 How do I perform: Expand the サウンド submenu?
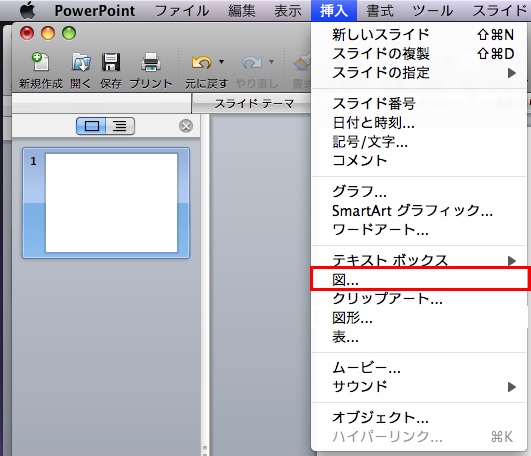click(x=419, y=387)
